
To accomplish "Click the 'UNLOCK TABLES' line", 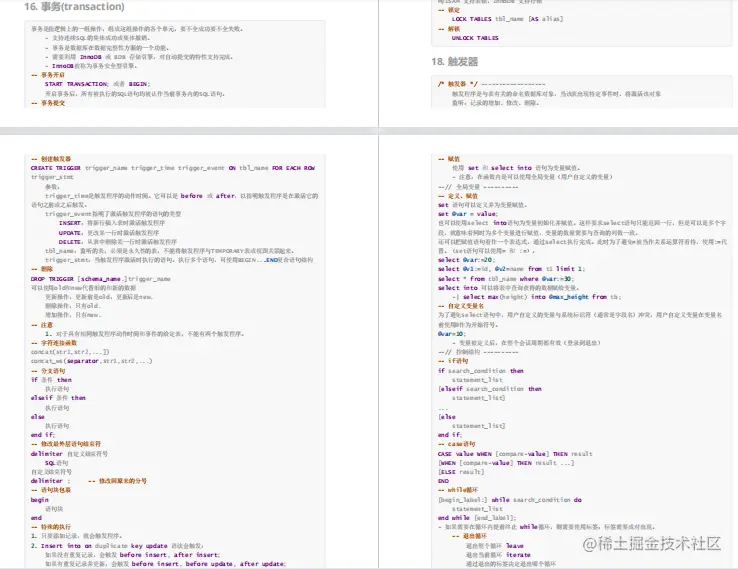I will (x=475, y=38).
